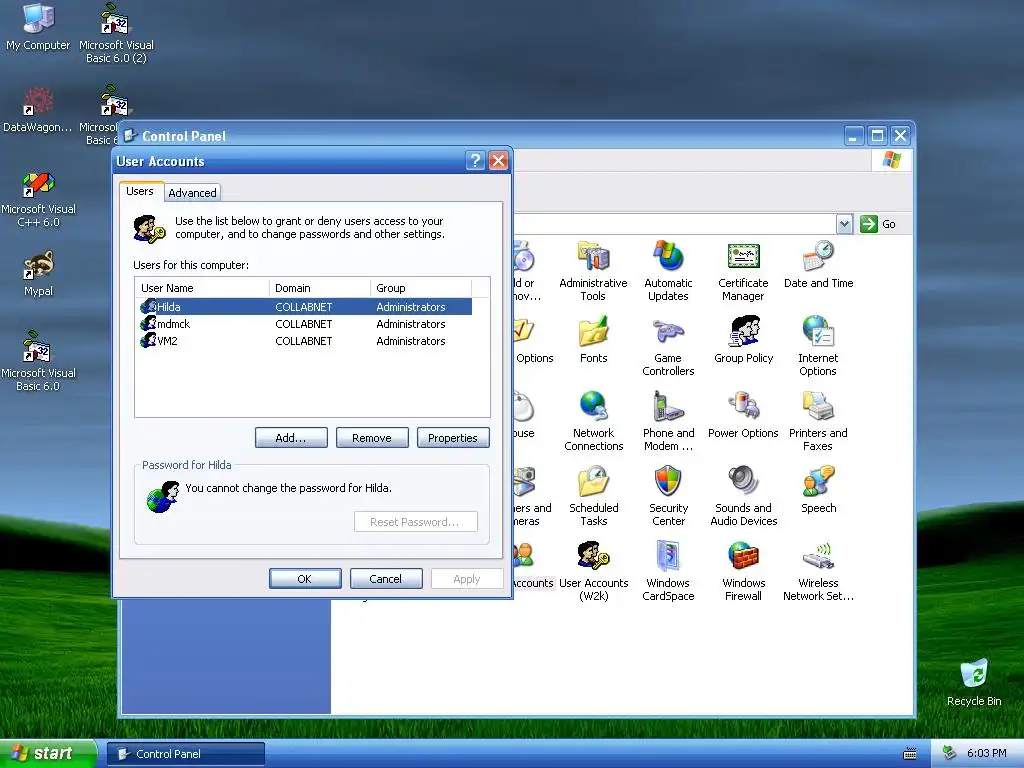Open the Fonts folder icon
This screenshot has width=1024, height=768.
[593, 340]
